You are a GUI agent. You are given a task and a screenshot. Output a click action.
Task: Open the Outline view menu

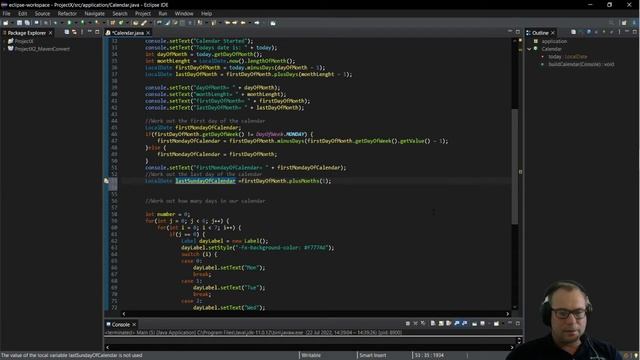pos(619,32)
